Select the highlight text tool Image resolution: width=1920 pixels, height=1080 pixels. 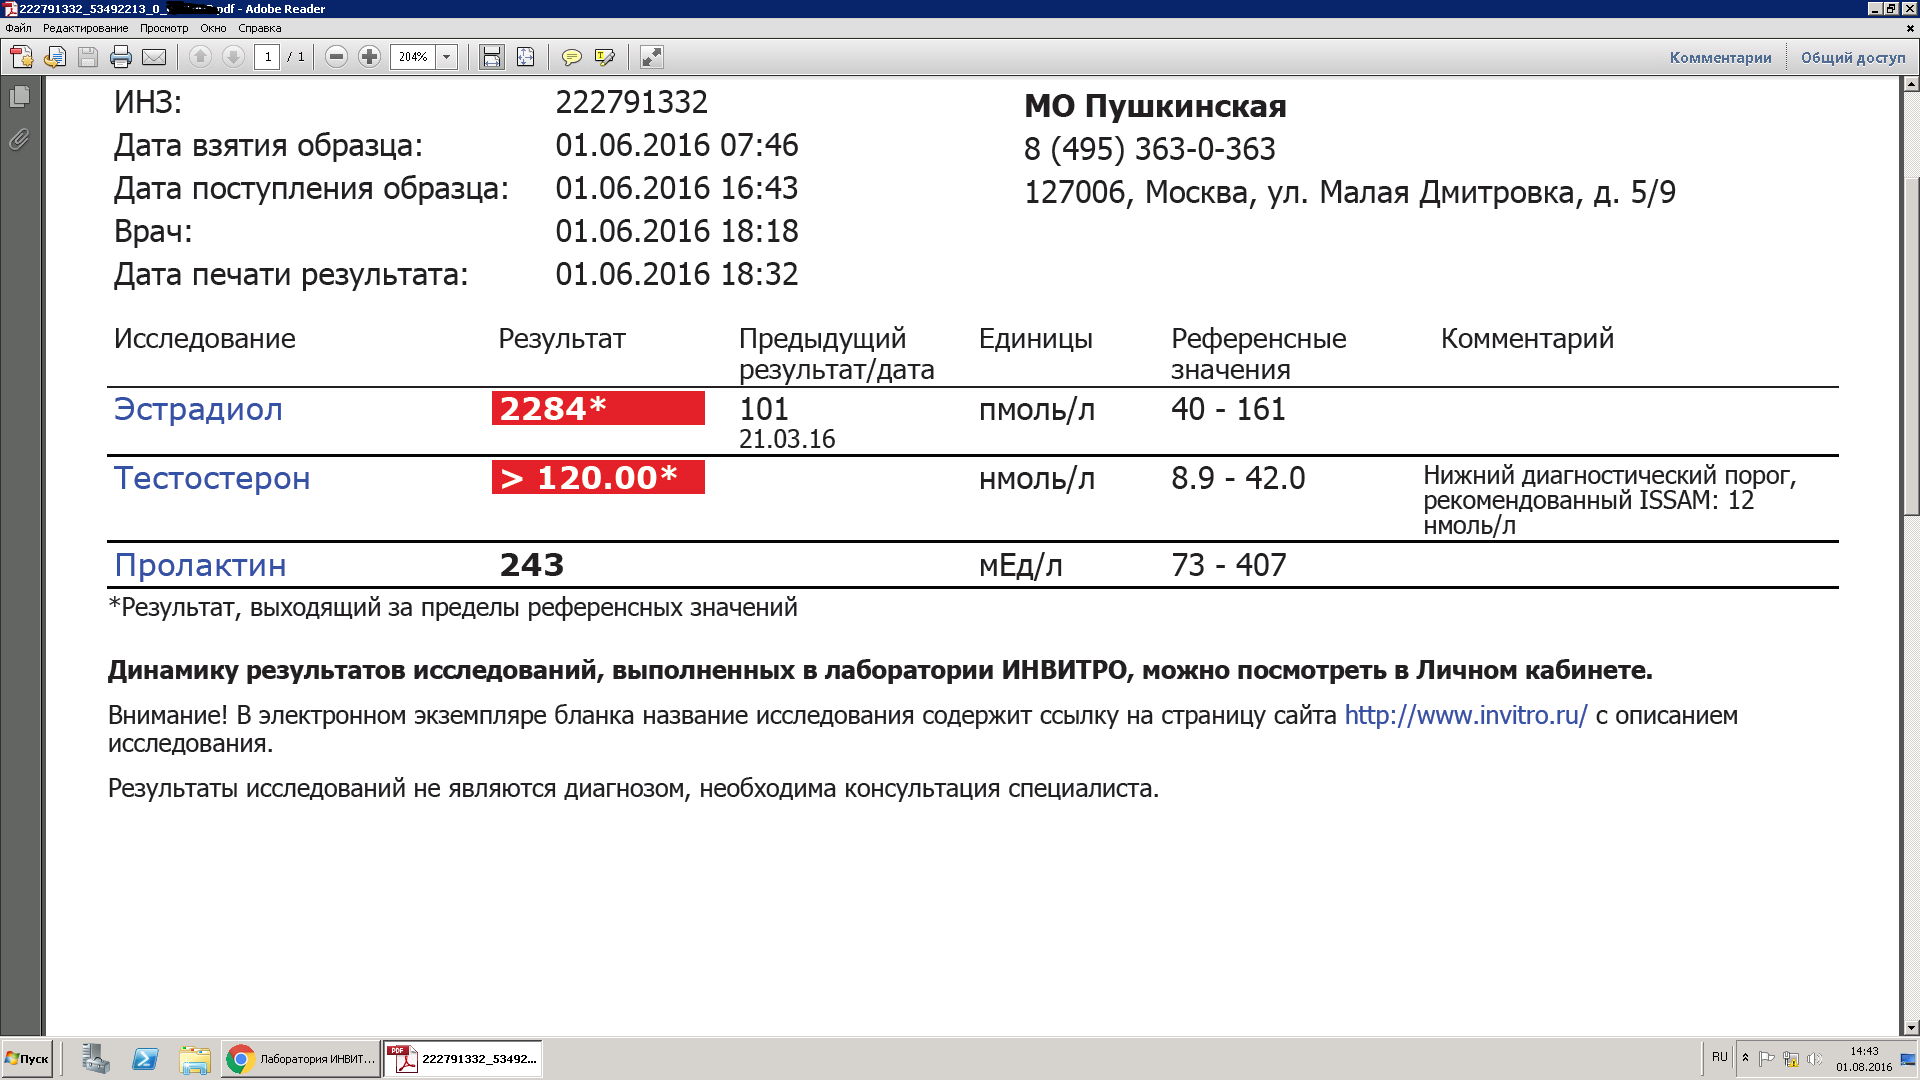(x=604, y=57)
